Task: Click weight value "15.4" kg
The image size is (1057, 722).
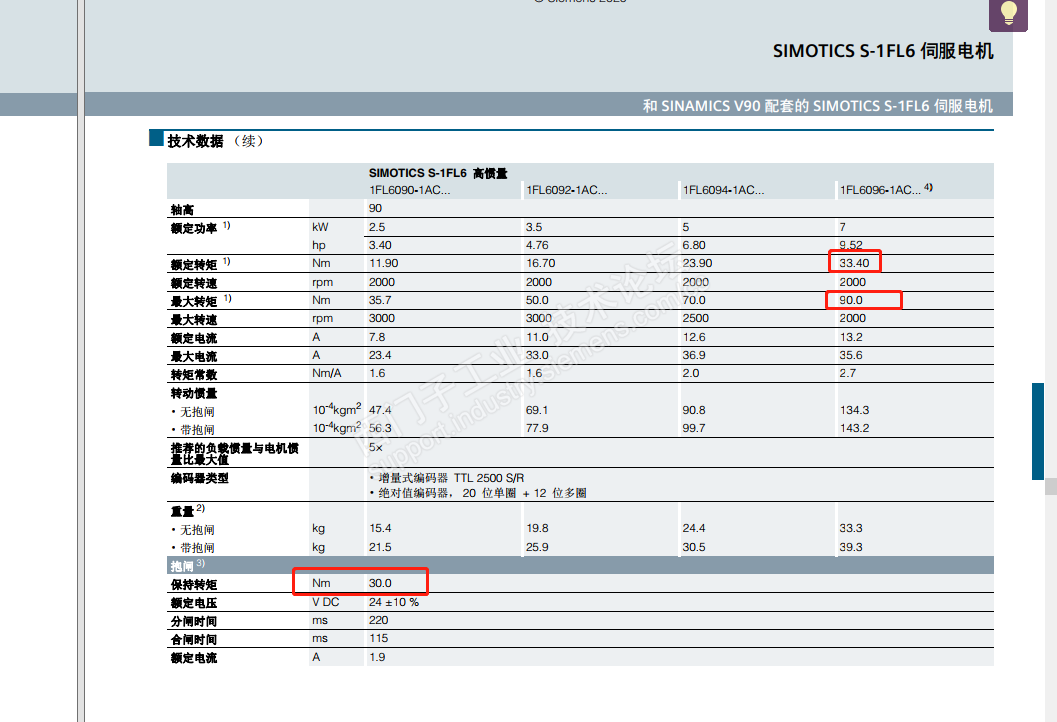Action: point(380,529)
